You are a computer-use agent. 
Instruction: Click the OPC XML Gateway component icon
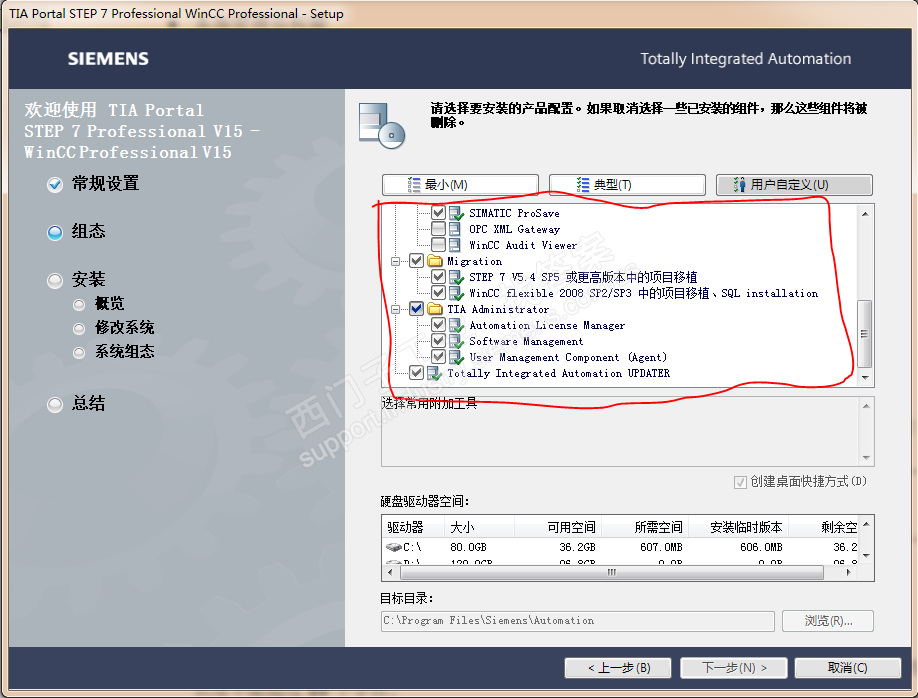pos(455,229)
